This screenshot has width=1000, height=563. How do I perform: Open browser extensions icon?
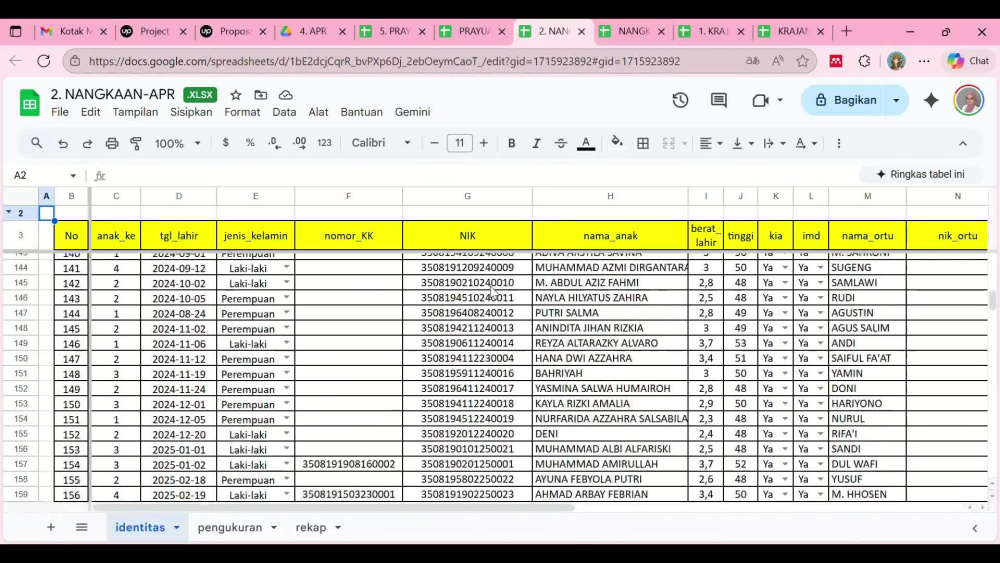864,61
